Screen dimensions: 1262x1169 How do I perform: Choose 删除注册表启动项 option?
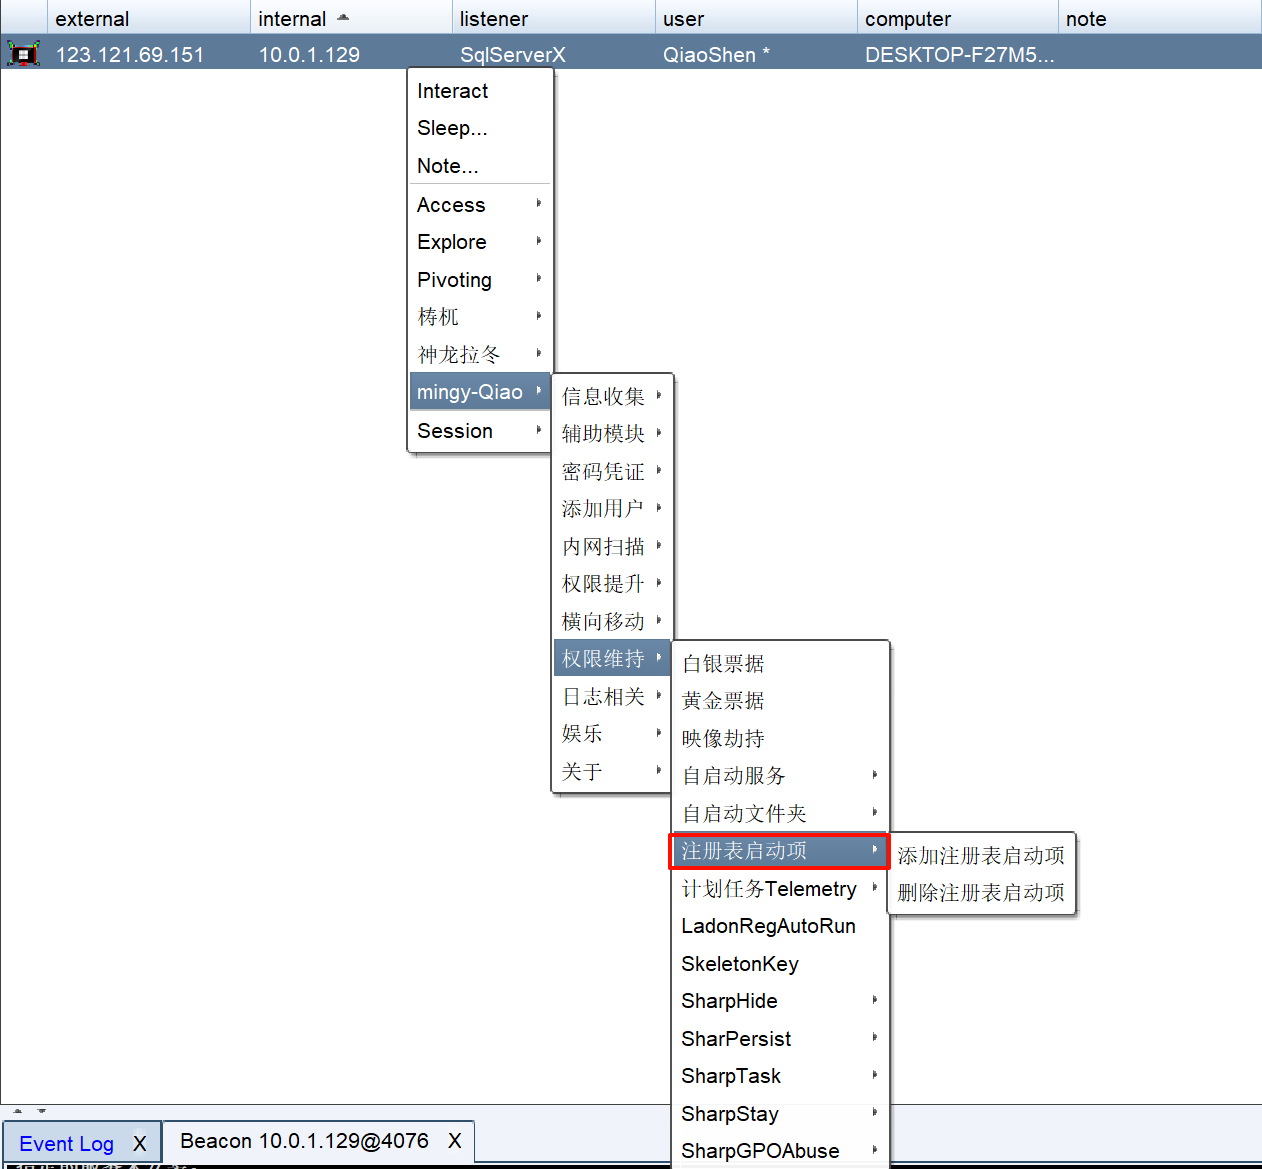tap(980, 893)
